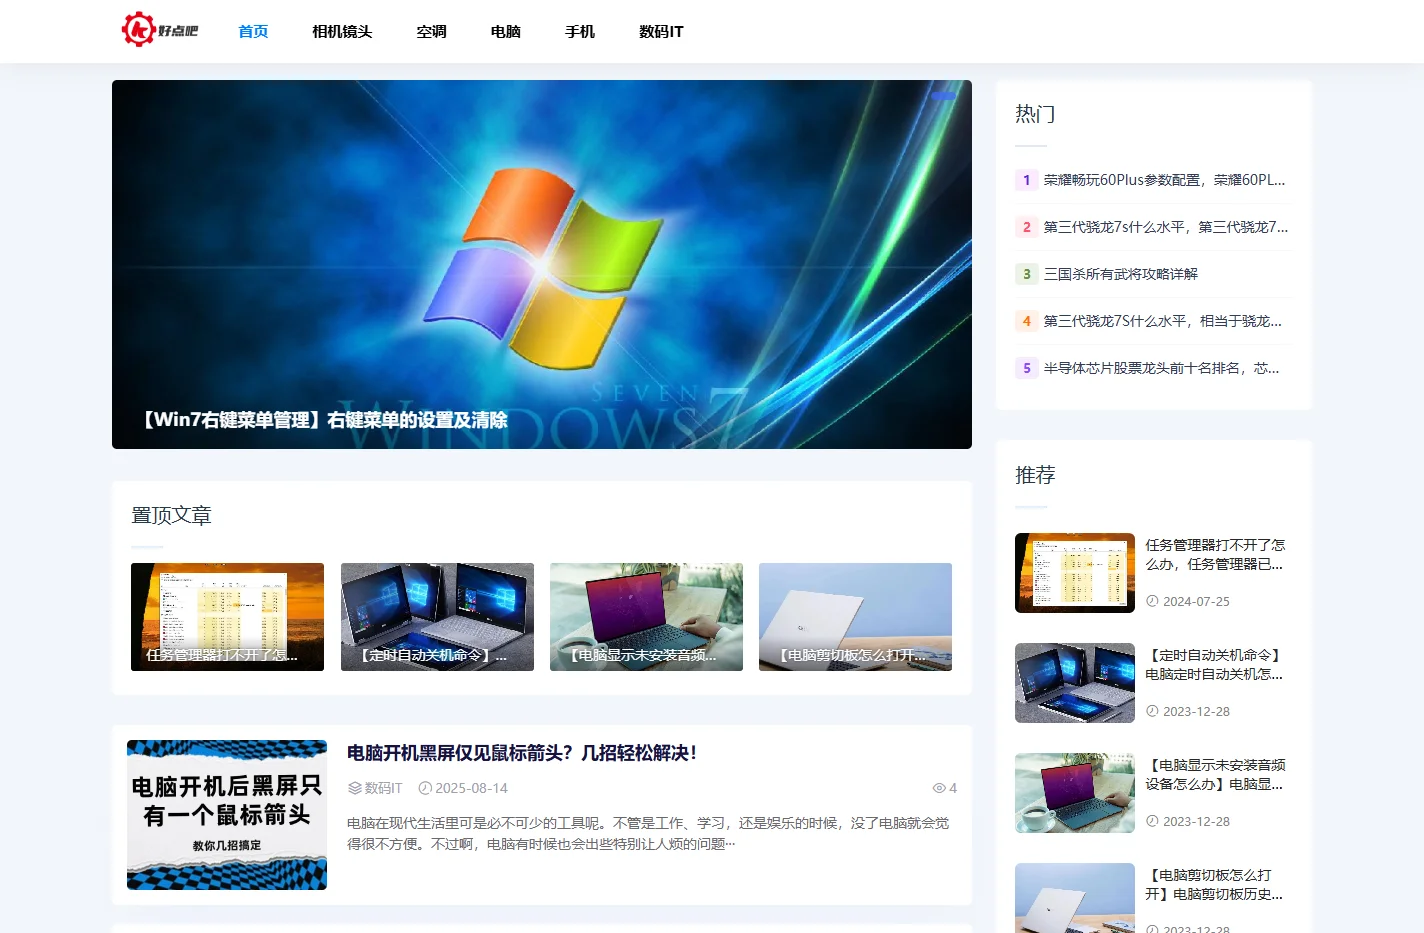
Task: Open recommended thumbnail for 【电脑显示未安装音频设备怎么办】
Action: coord(1075,793)
